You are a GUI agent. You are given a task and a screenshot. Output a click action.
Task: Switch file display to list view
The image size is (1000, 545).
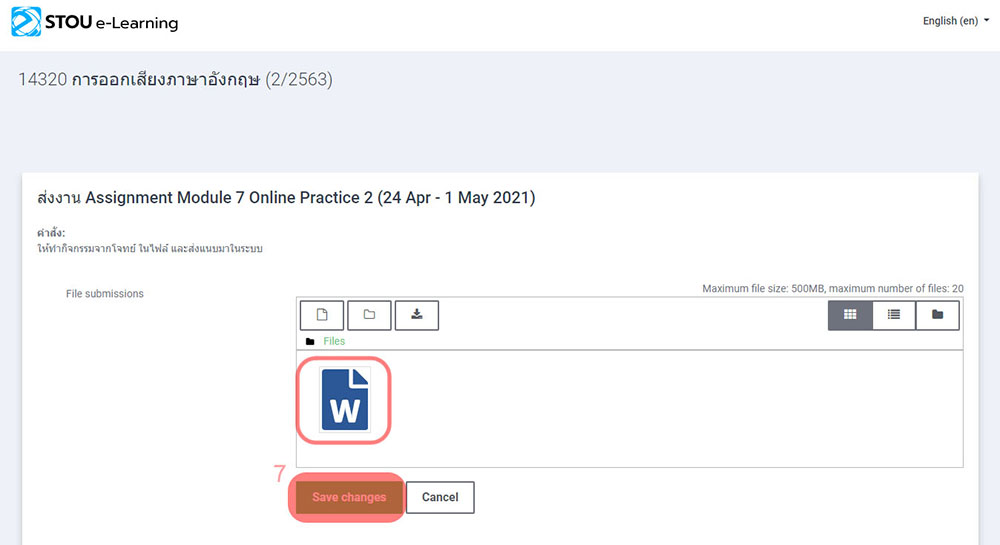(894, 315)
